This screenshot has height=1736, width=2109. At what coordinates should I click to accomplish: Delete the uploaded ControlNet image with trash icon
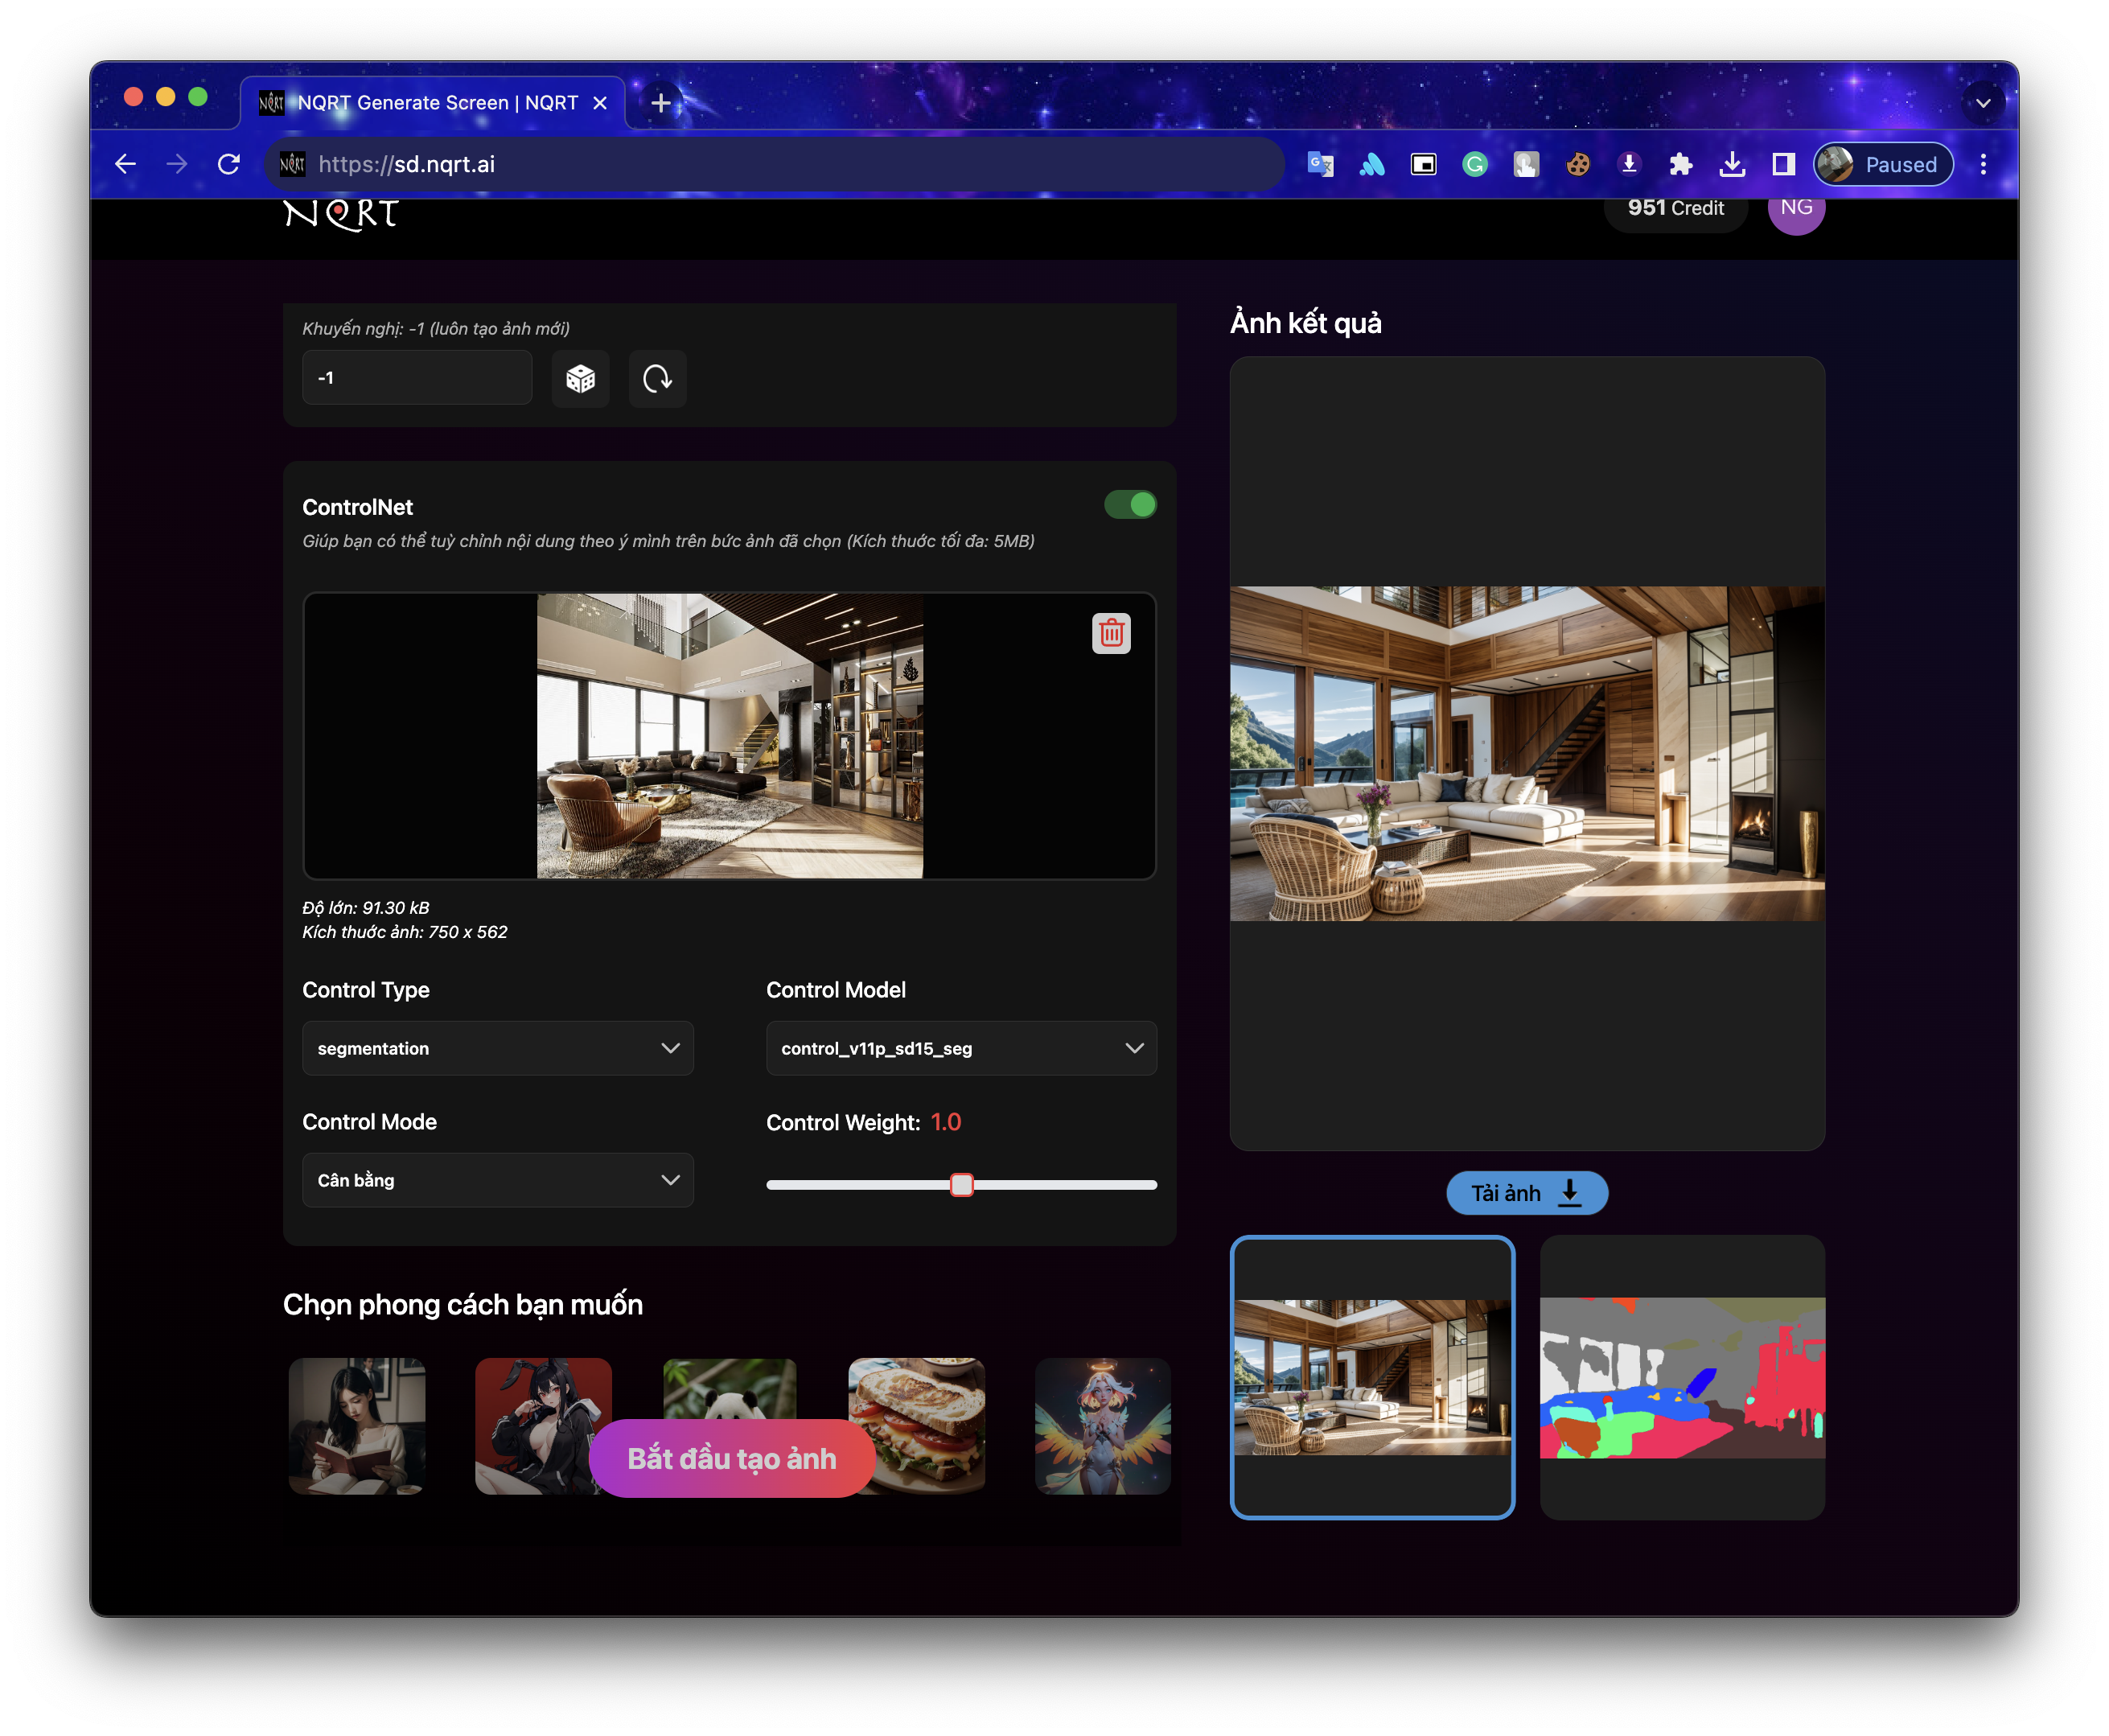tap(1111, 633)
